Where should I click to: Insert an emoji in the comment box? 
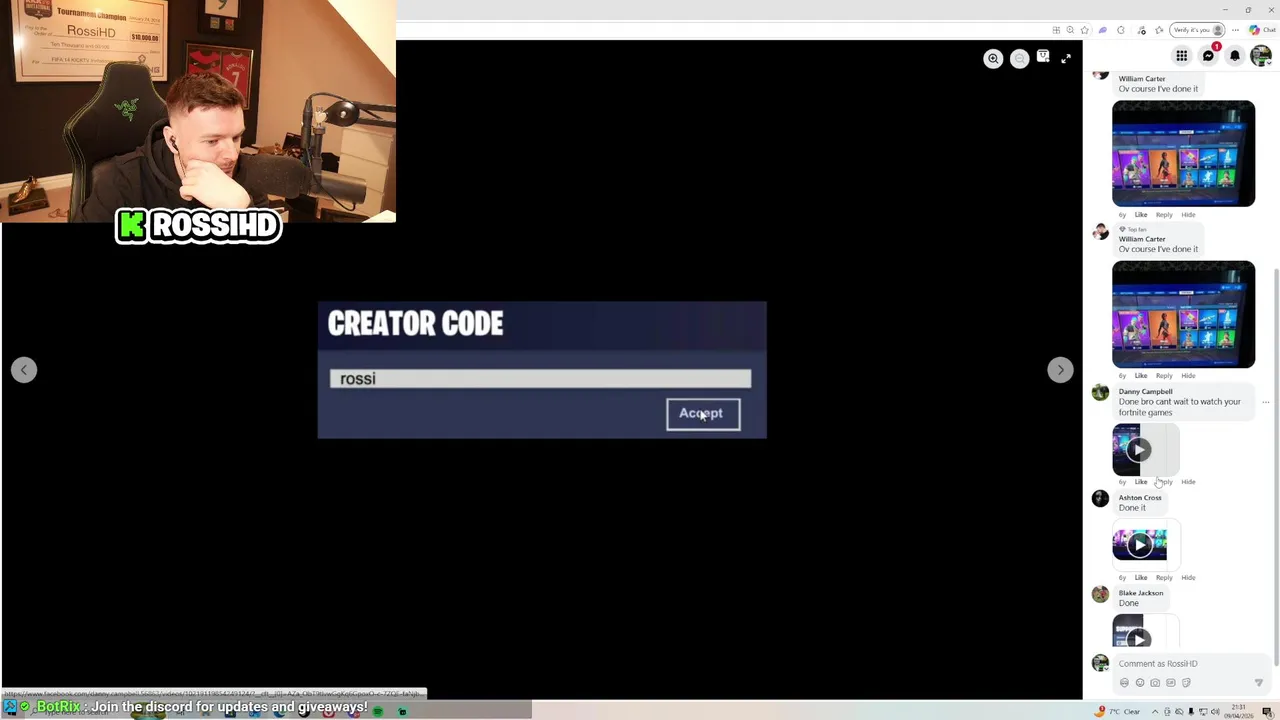[1140, 683]
